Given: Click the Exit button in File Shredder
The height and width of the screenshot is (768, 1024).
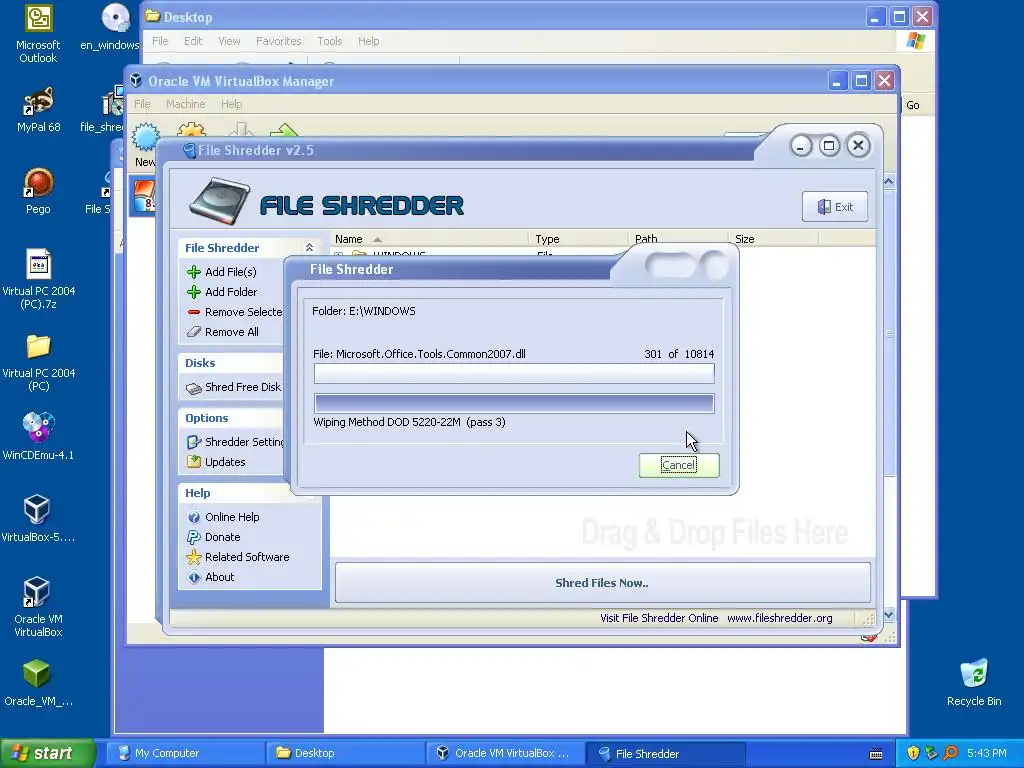Looking at the screenshot, I should tap(835, 207).
